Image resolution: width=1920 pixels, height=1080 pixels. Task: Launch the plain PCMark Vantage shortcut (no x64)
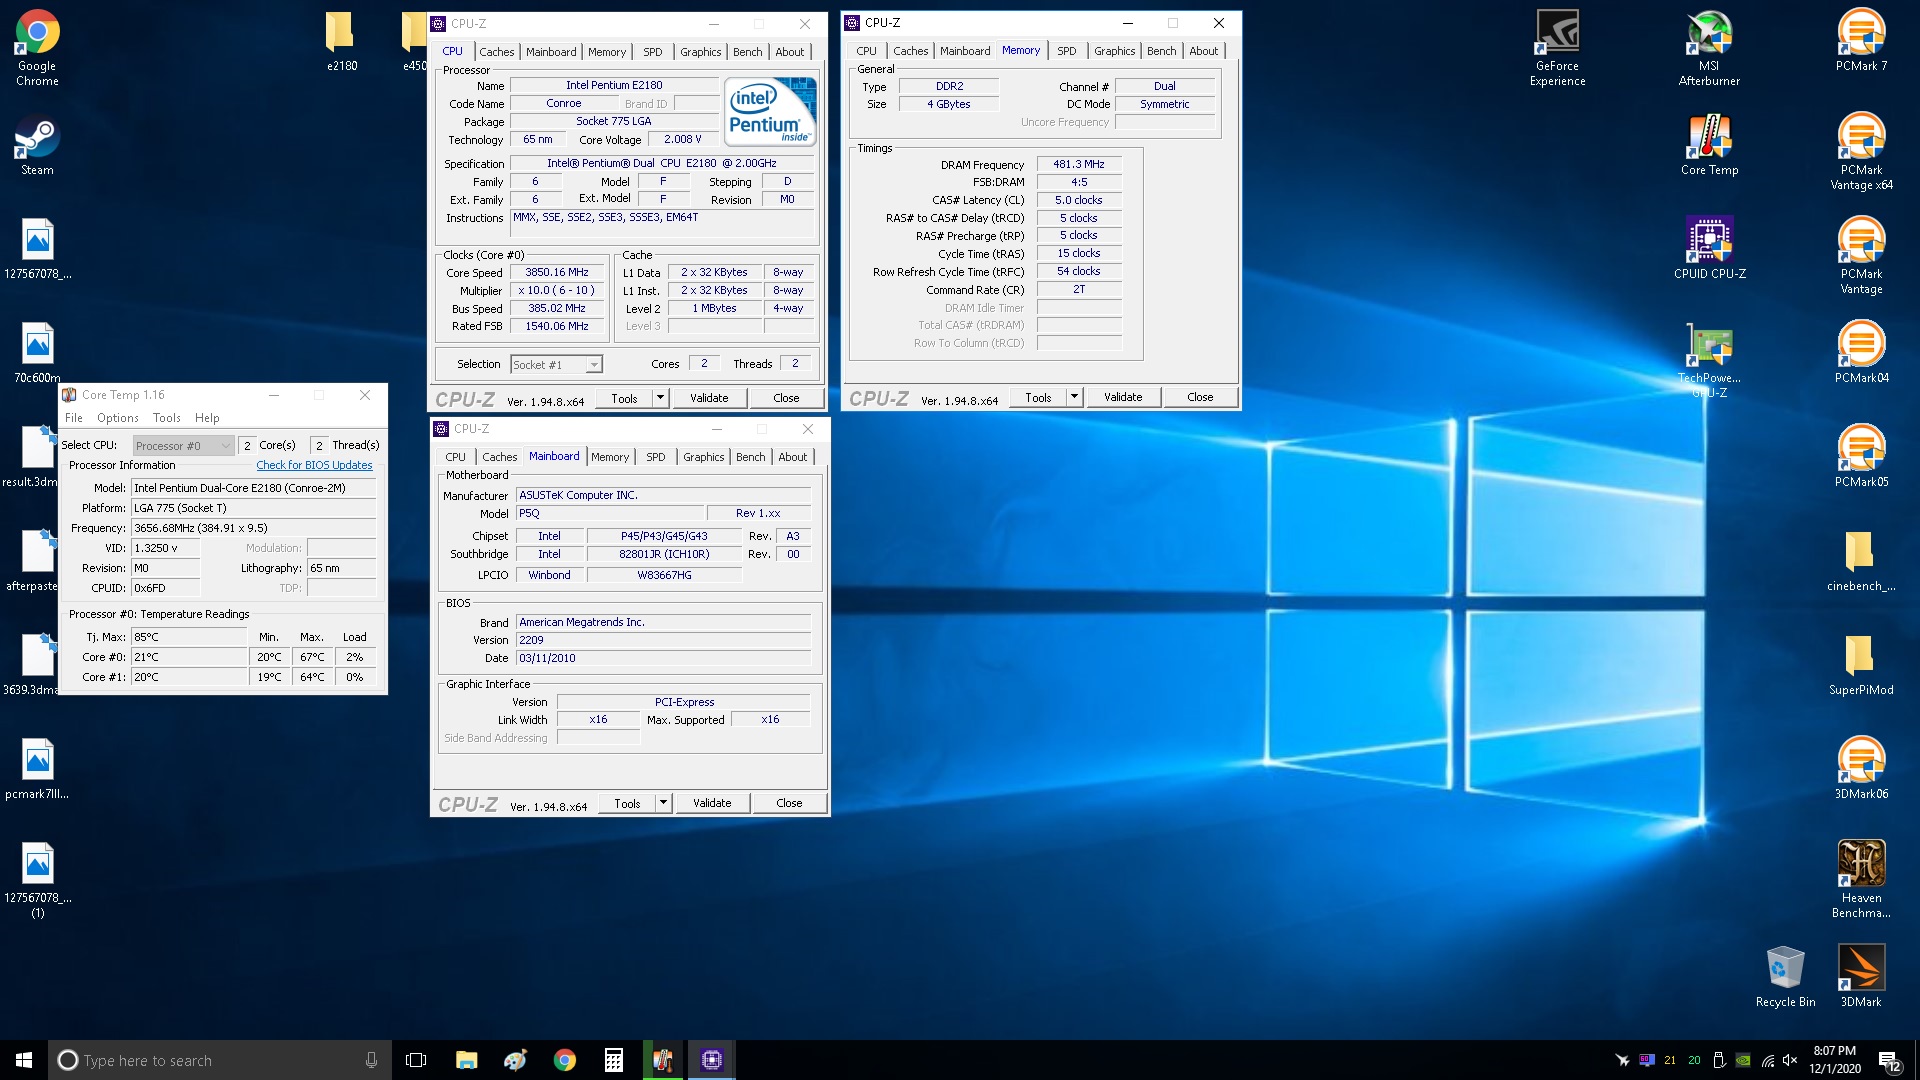(x=1861, y=255)
